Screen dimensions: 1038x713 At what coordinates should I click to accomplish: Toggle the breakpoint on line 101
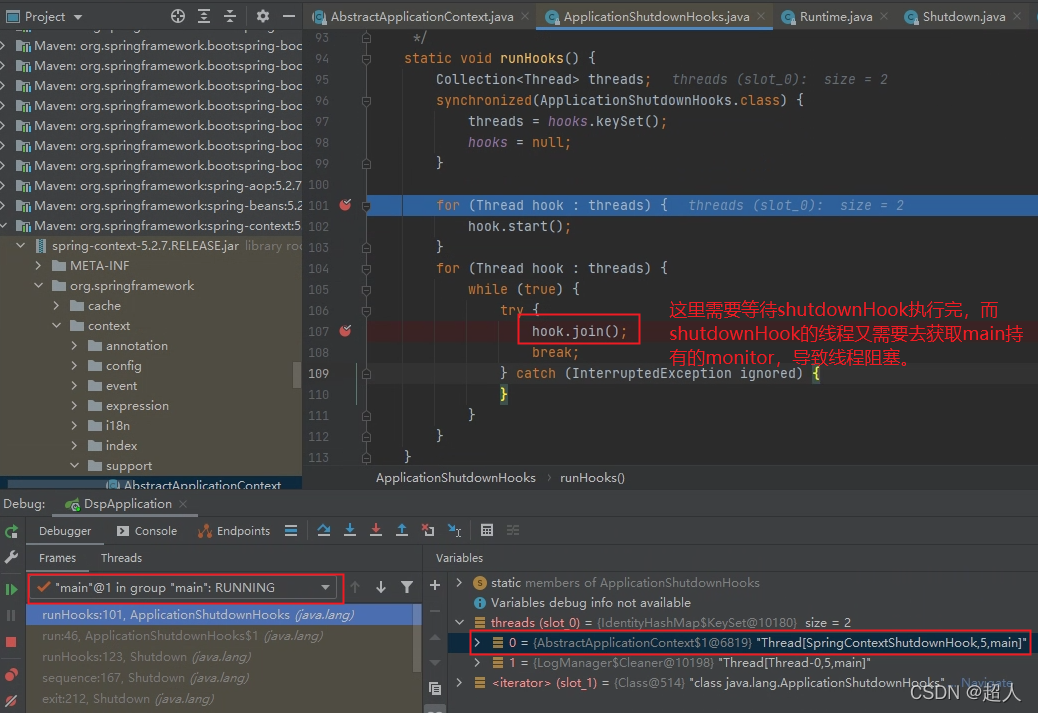point(346,205)
